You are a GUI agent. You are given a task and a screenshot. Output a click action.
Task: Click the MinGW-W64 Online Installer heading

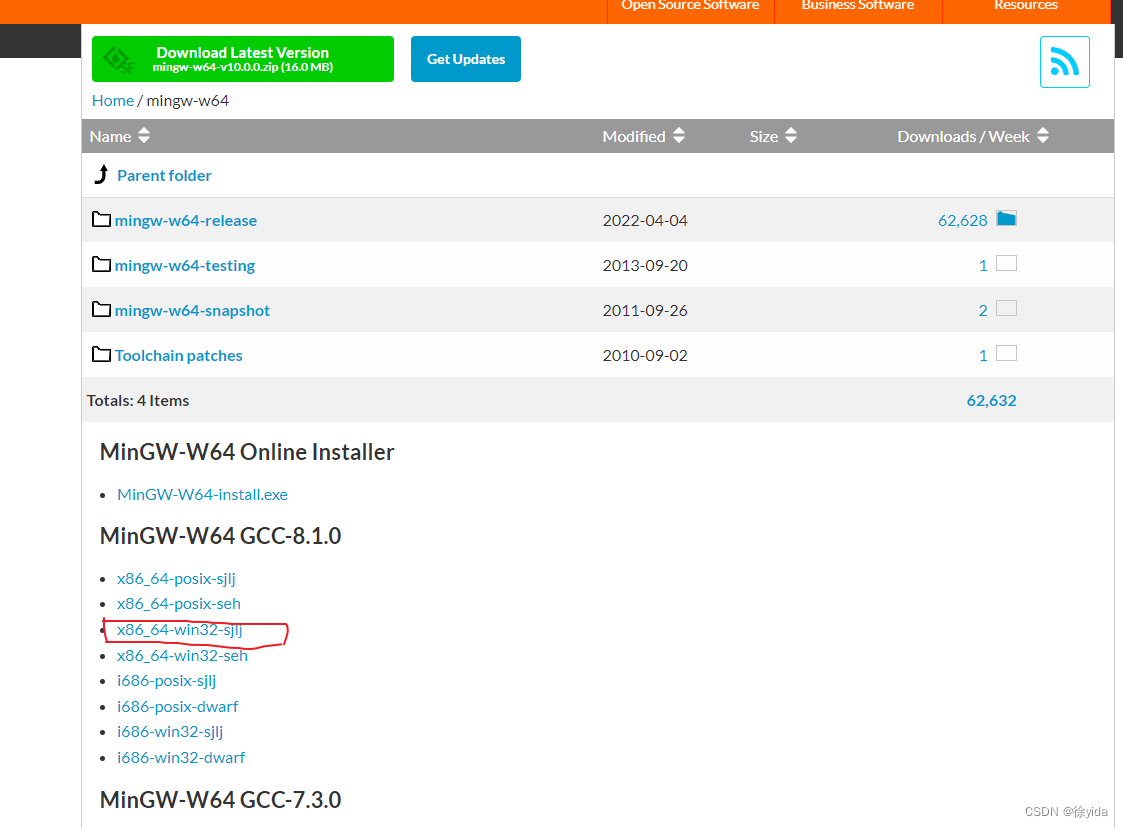[x=247, y=452]
